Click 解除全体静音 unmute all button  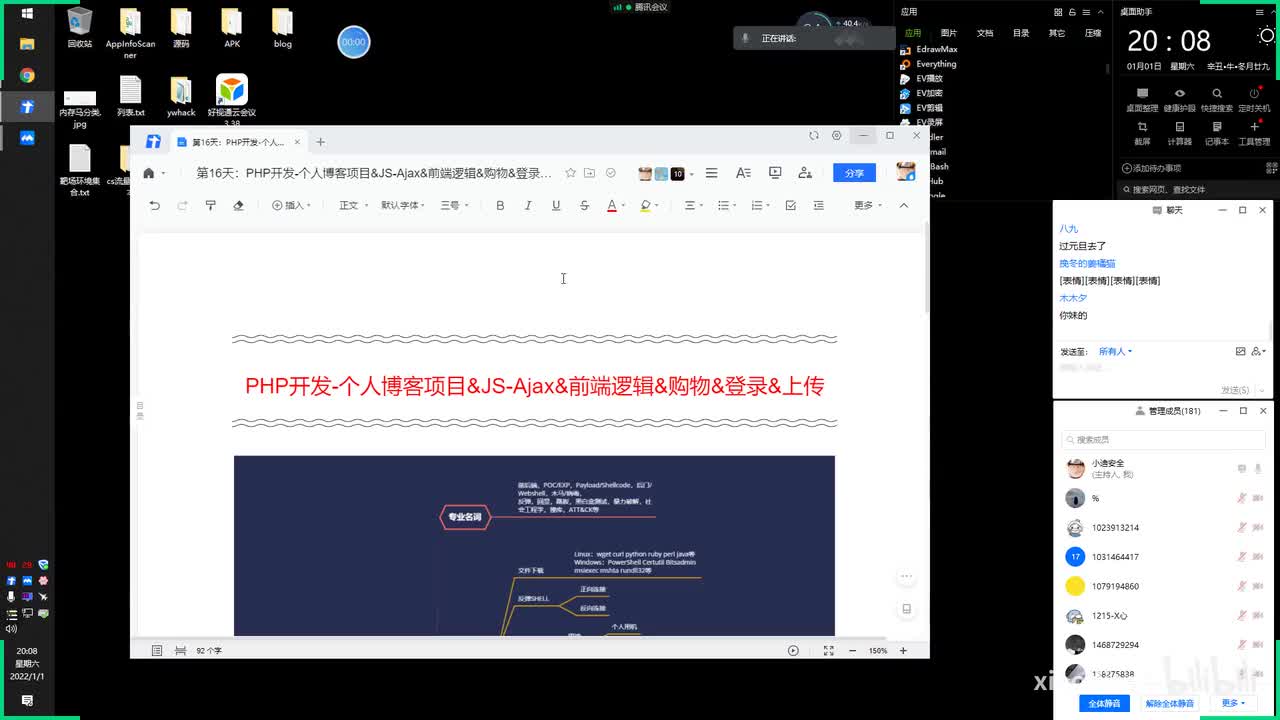pos(1170,703)
